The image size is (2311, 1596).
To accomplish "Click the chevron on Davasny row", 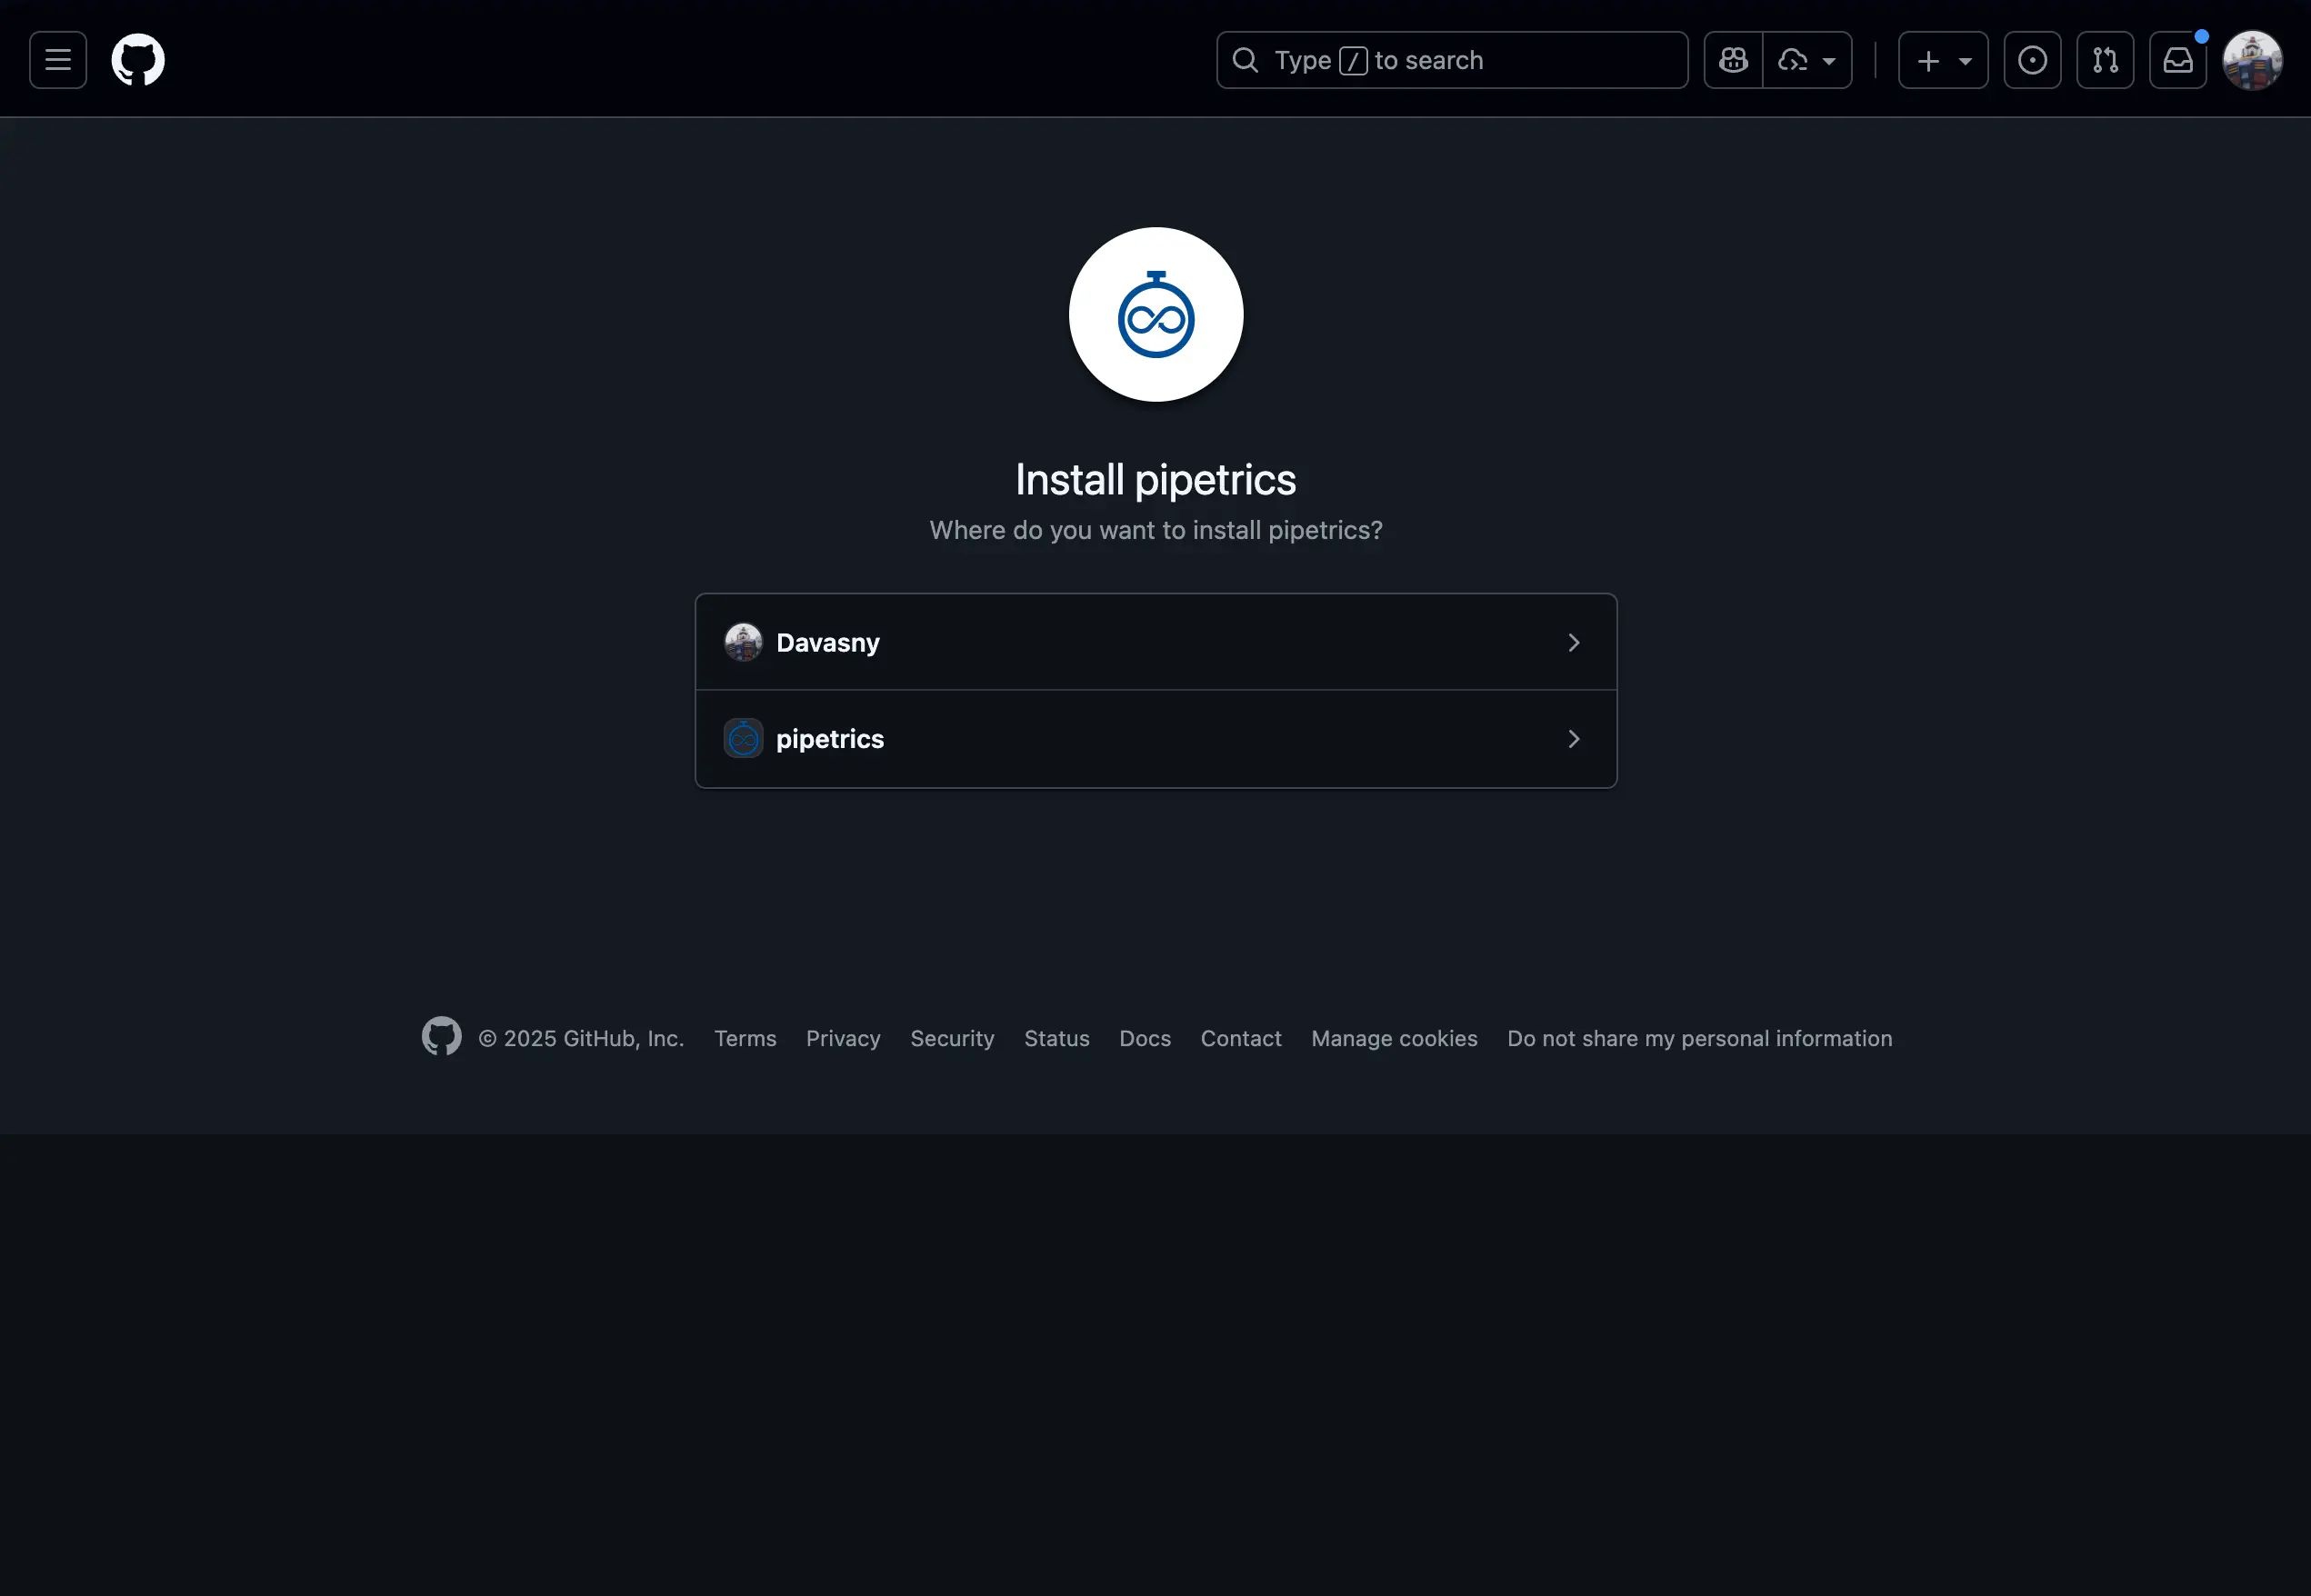I will coord(1573,642).
